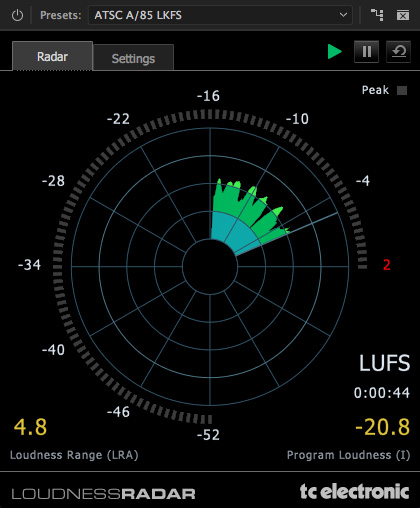Click the Peak label text
The image size is (420, 508).
[375, 90]
